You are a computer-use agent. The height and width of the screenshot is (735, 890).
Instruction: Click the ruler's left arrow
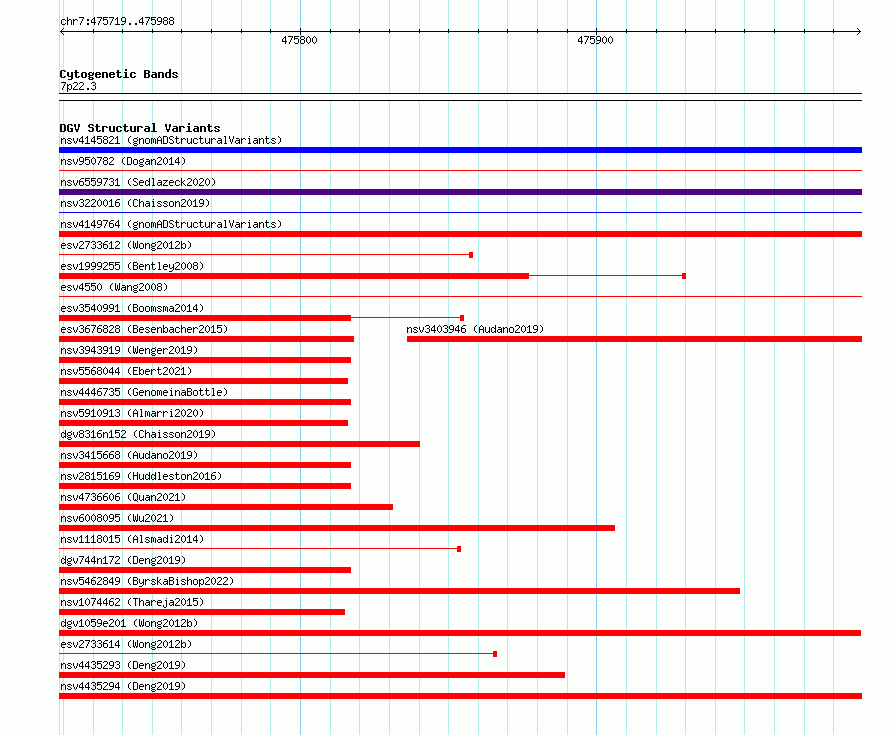[x=62, y=32]
